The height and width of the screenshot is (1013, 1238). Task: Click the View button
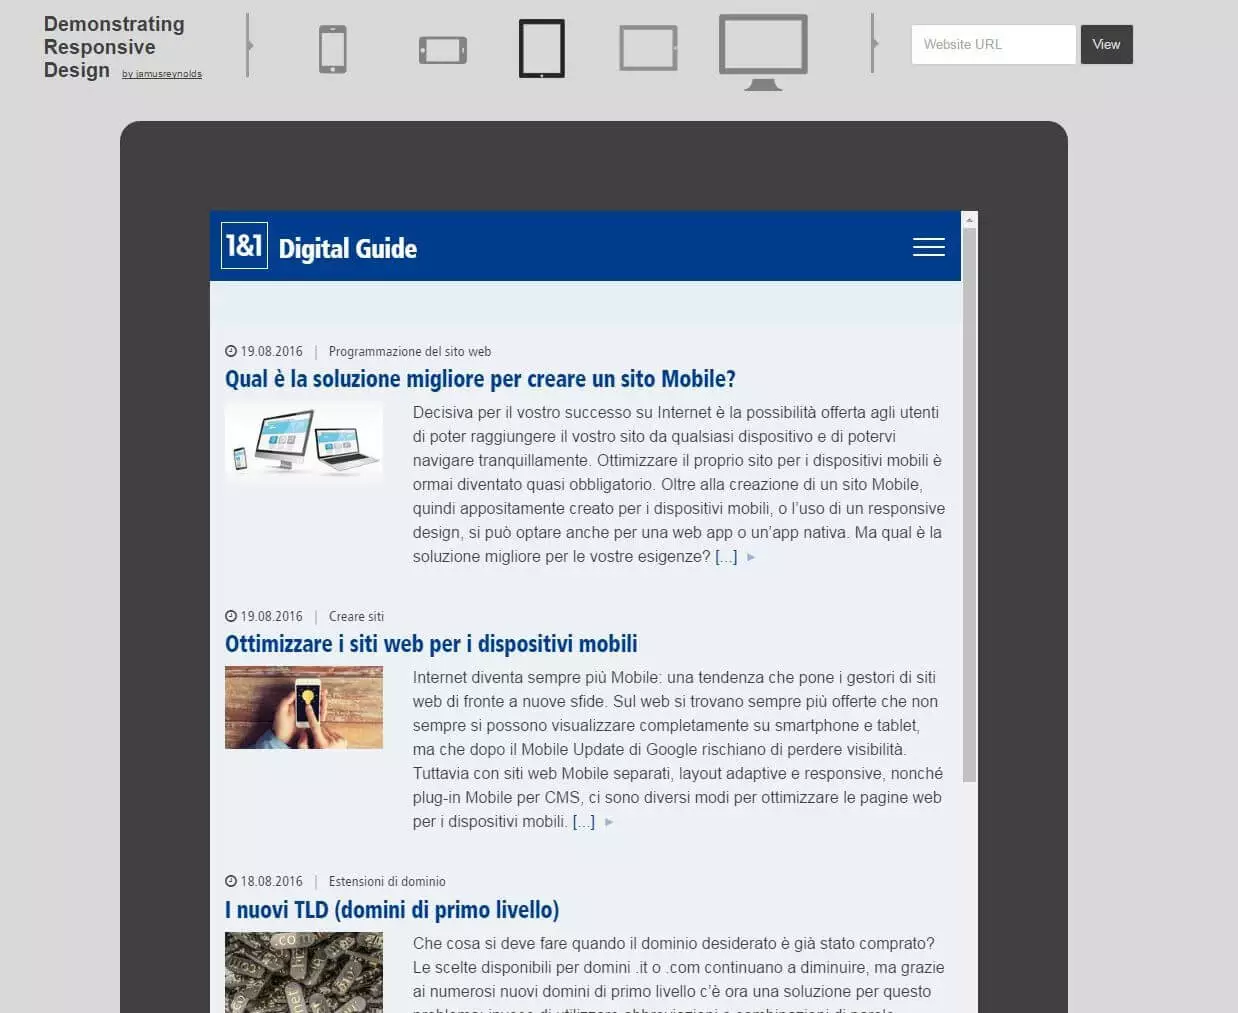tap(1106, 44)
